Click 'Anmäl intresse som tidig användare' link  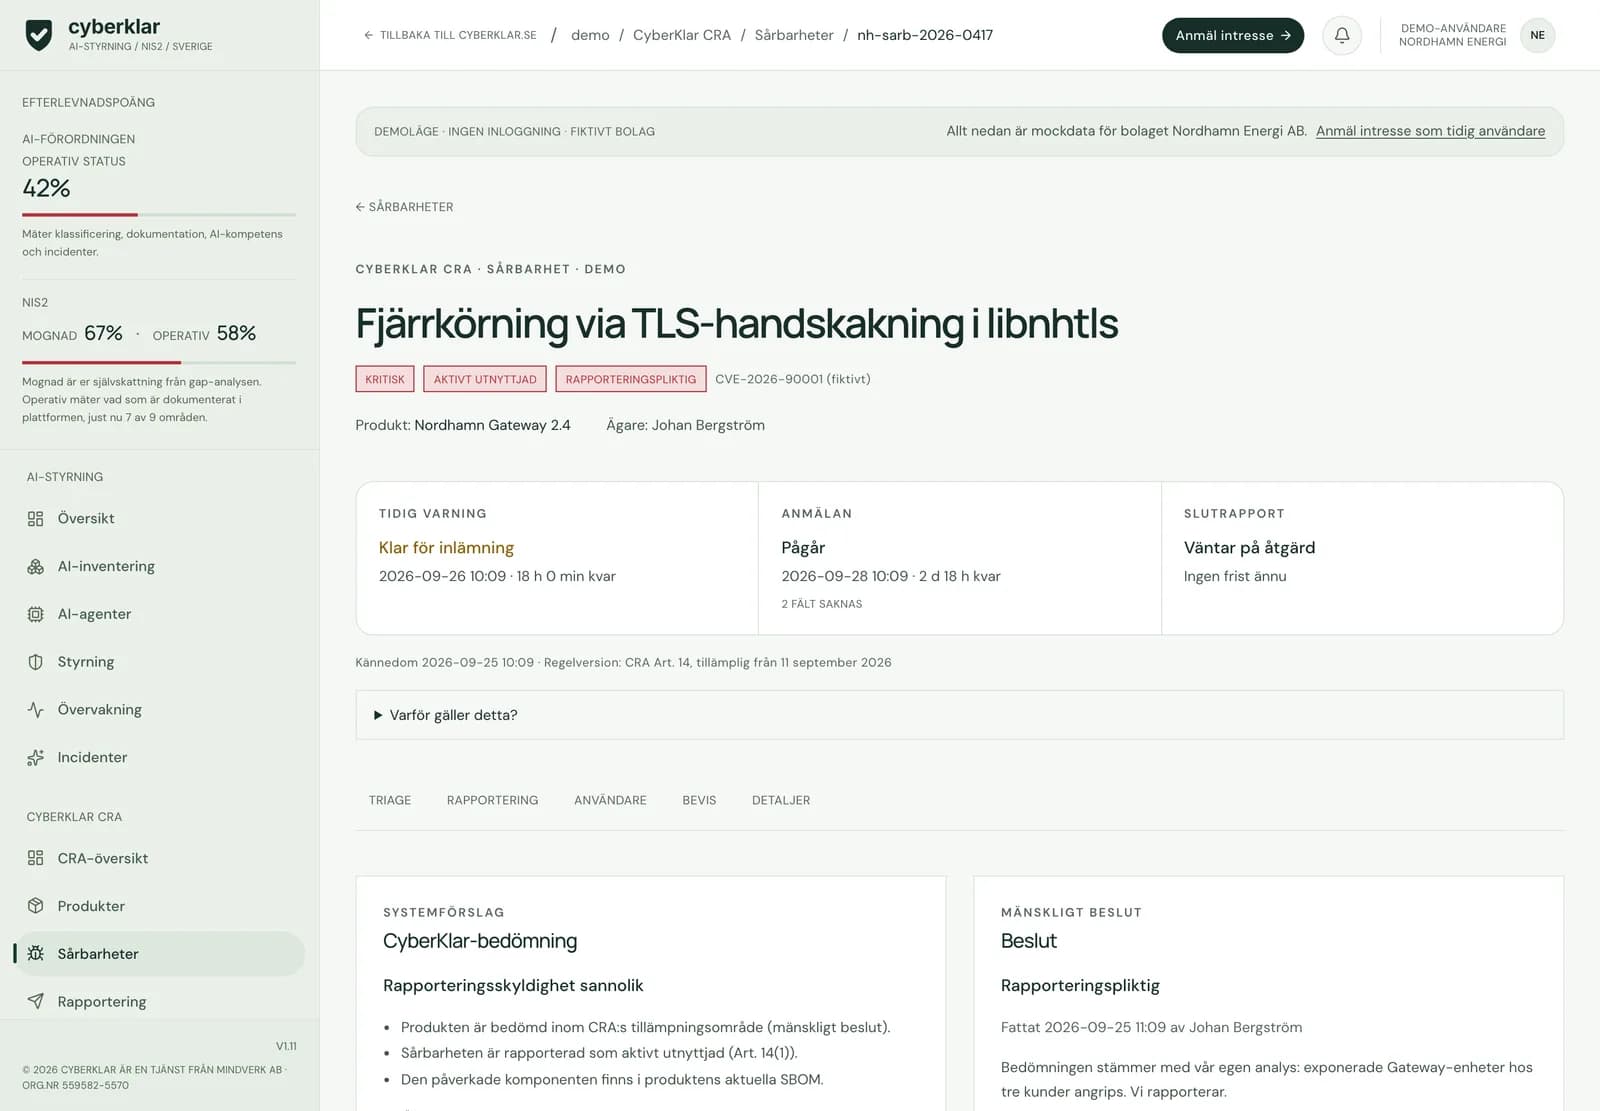pos(1430,131)
